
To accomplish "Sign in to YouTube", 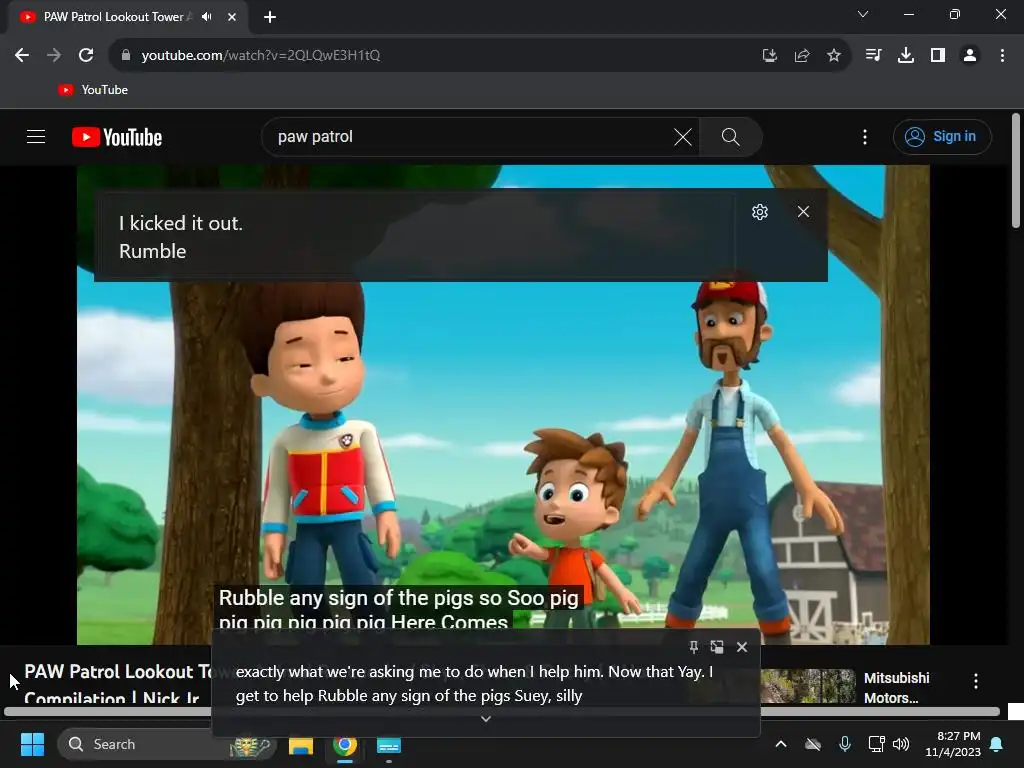I will [x=942, y=136].
